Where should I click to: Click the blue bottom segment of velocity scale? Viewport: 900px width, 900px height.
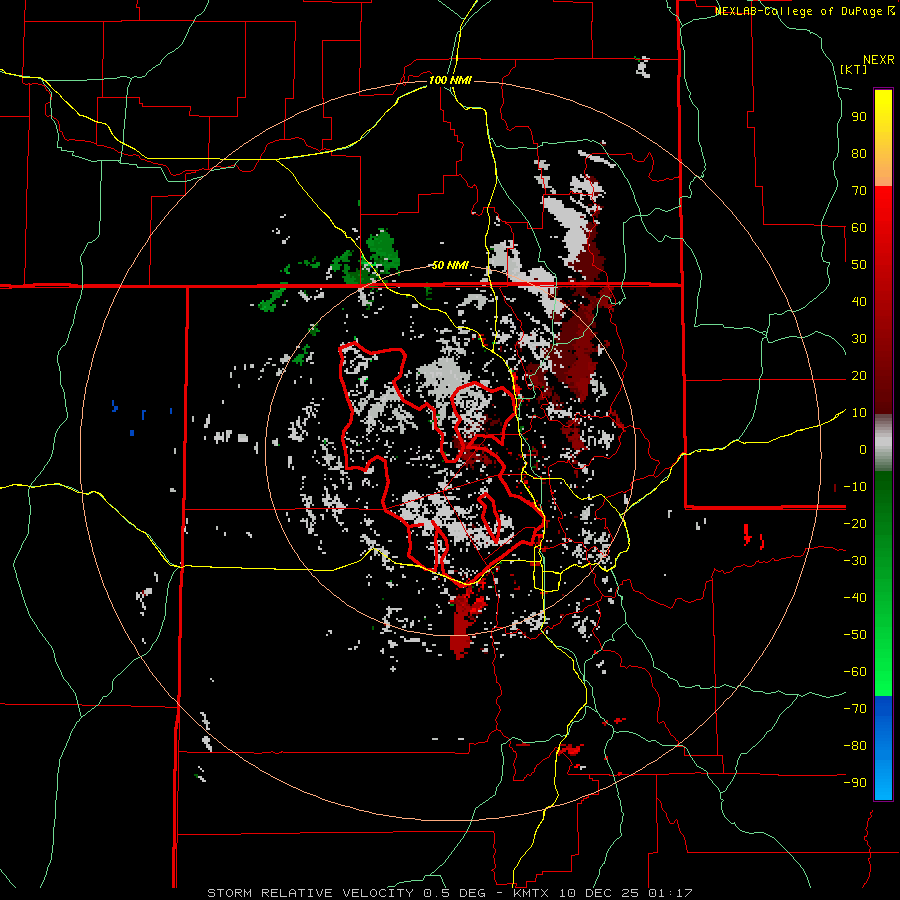[x=883, y=748]
